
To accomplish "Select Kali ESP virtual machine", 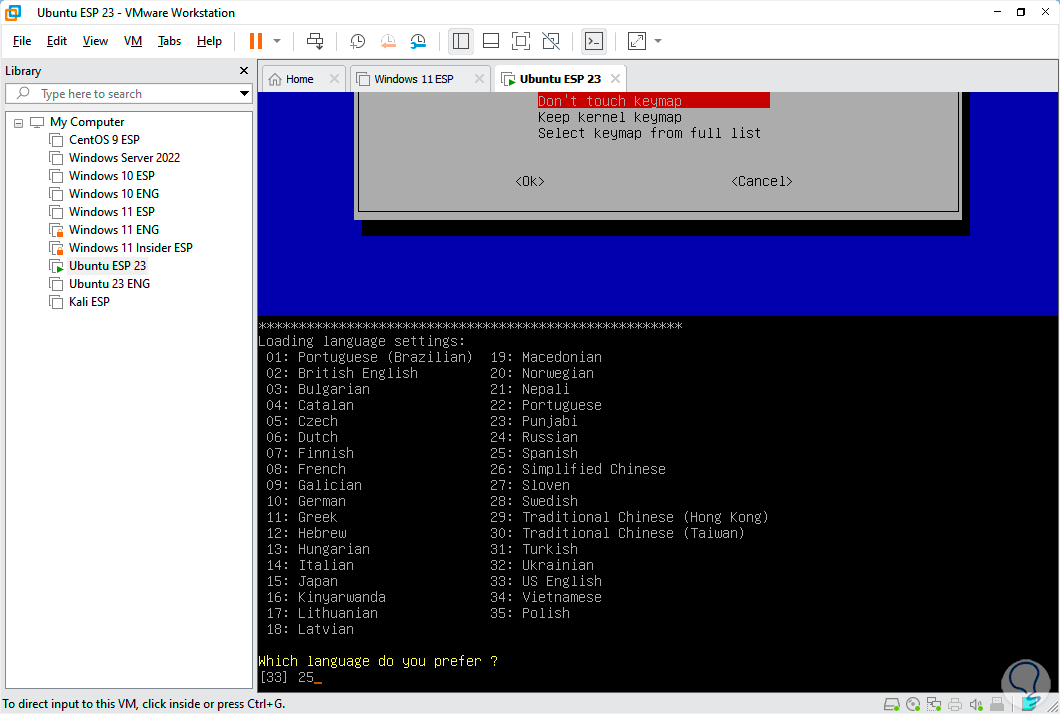I will pyautogui.click(x=89, y=302).
